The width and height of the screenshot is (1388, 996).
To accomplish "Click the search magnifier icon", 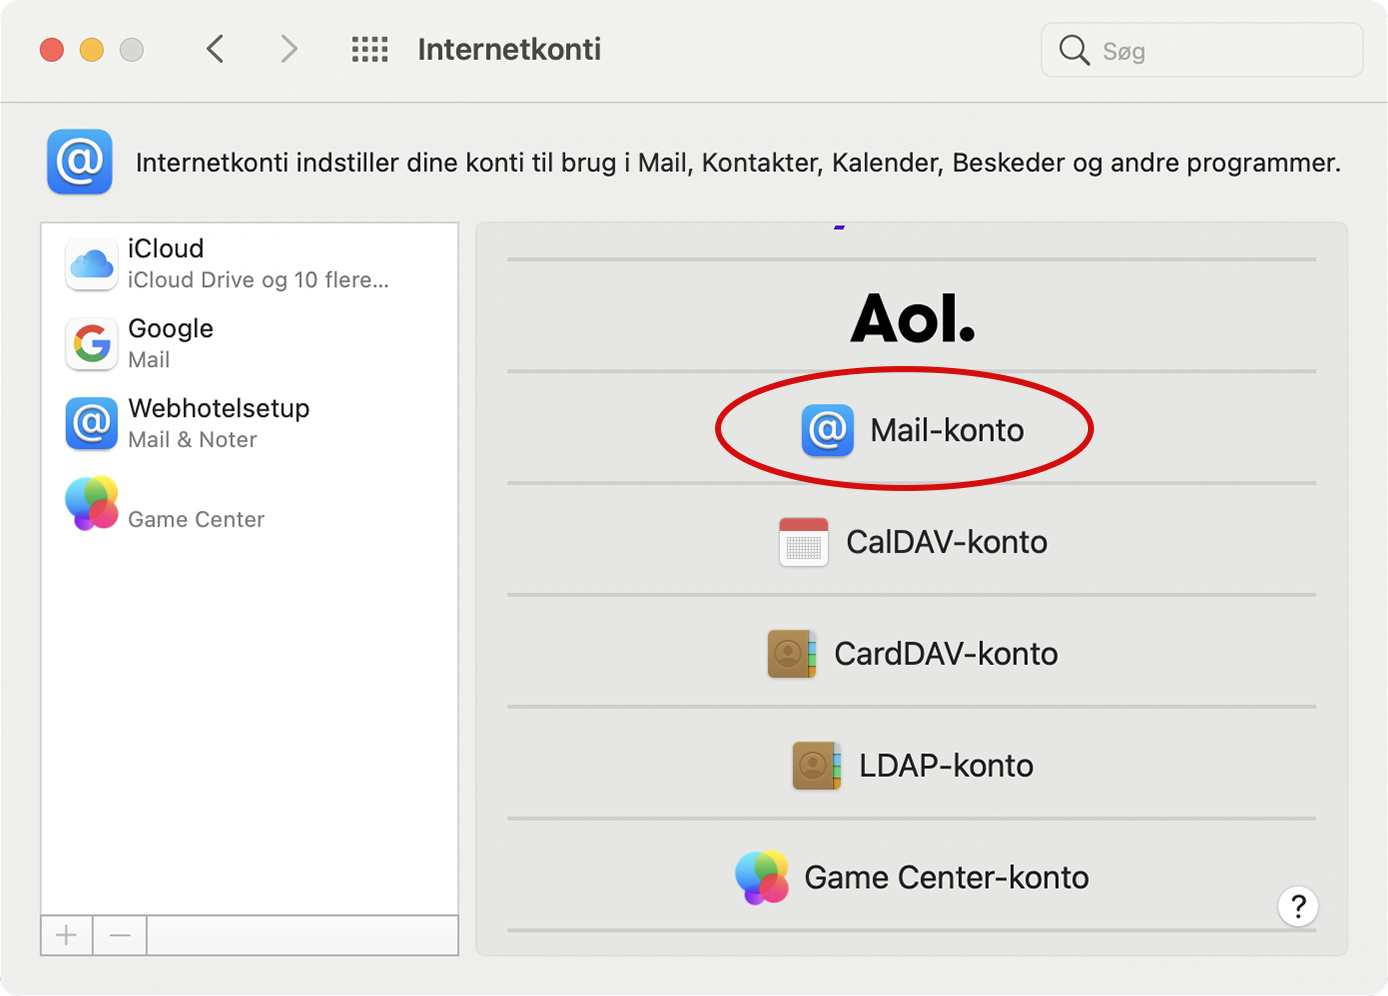I will pyautogui.click(x=1074, y=50).
